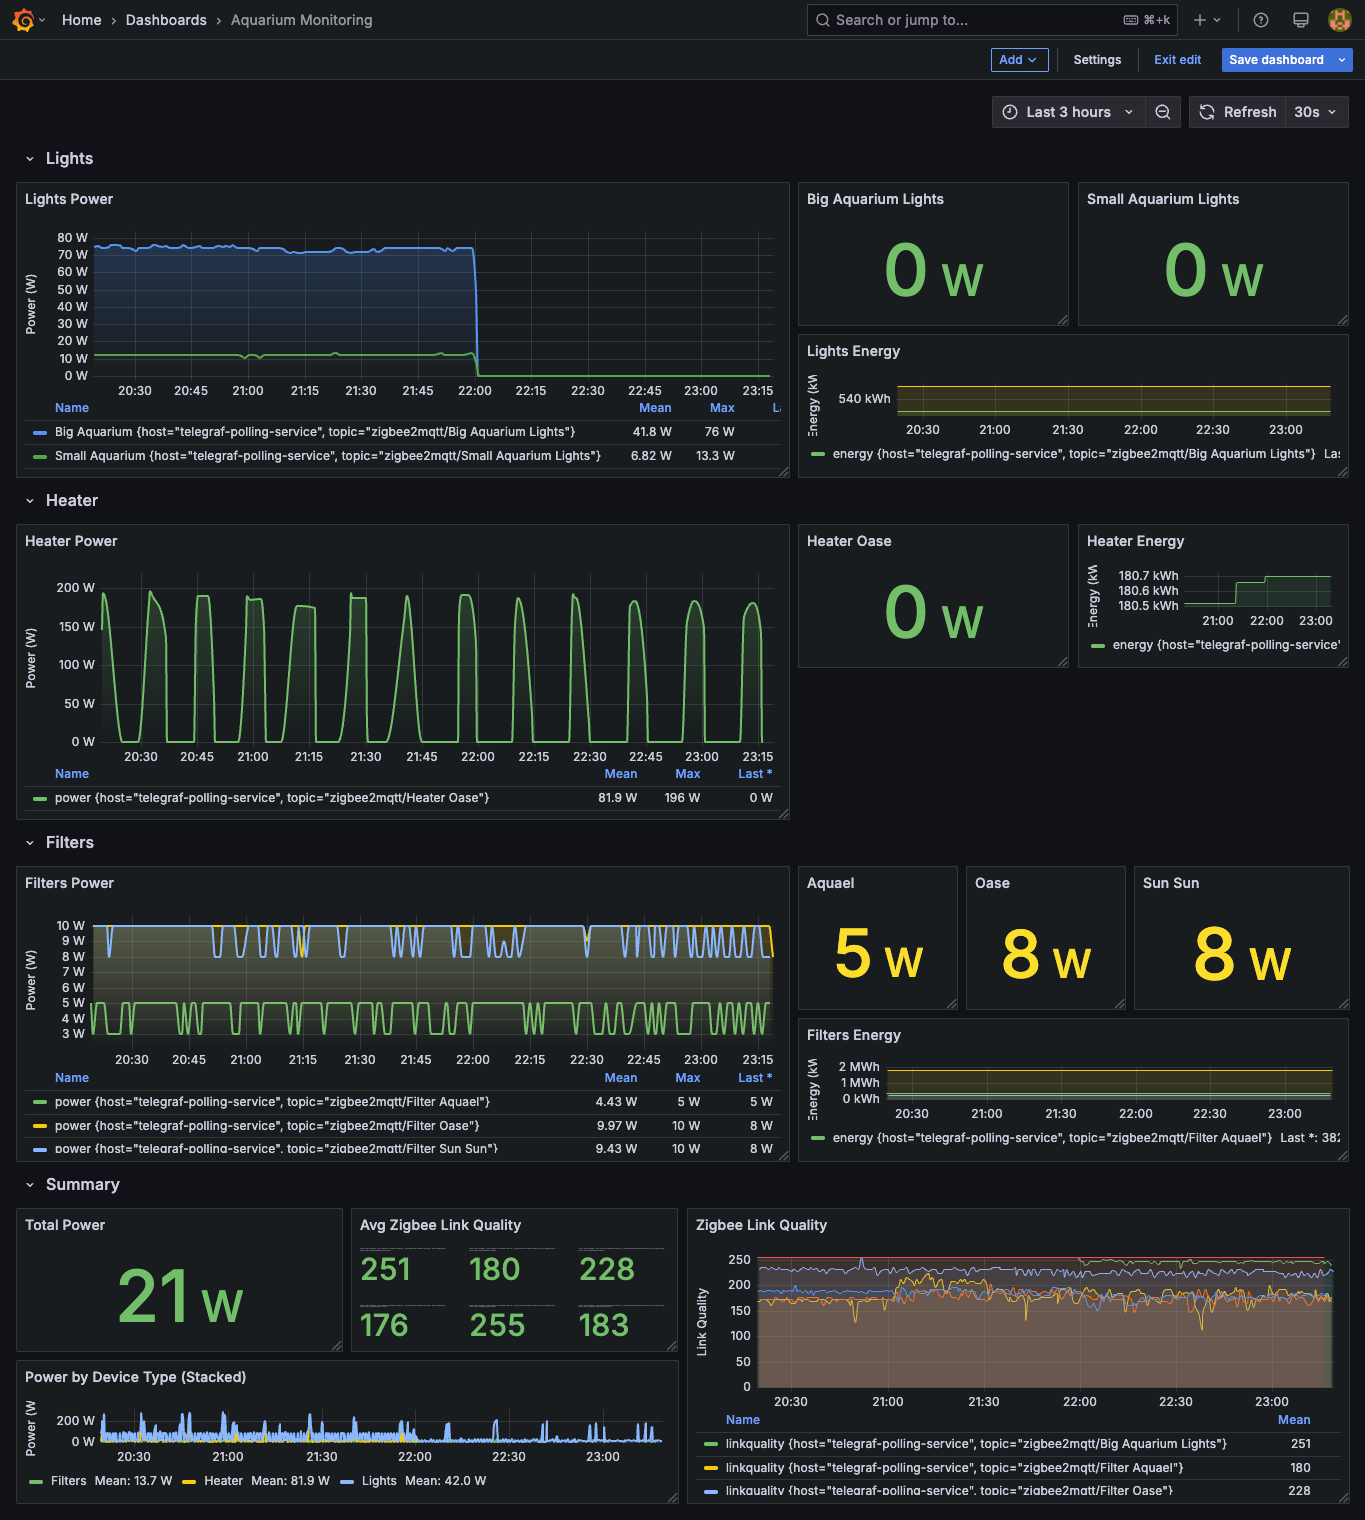Viewport: 1365px width, 1520px height.
Task: Open the Last 3 hours time range dropdown
Action: tap(1067, 111)
